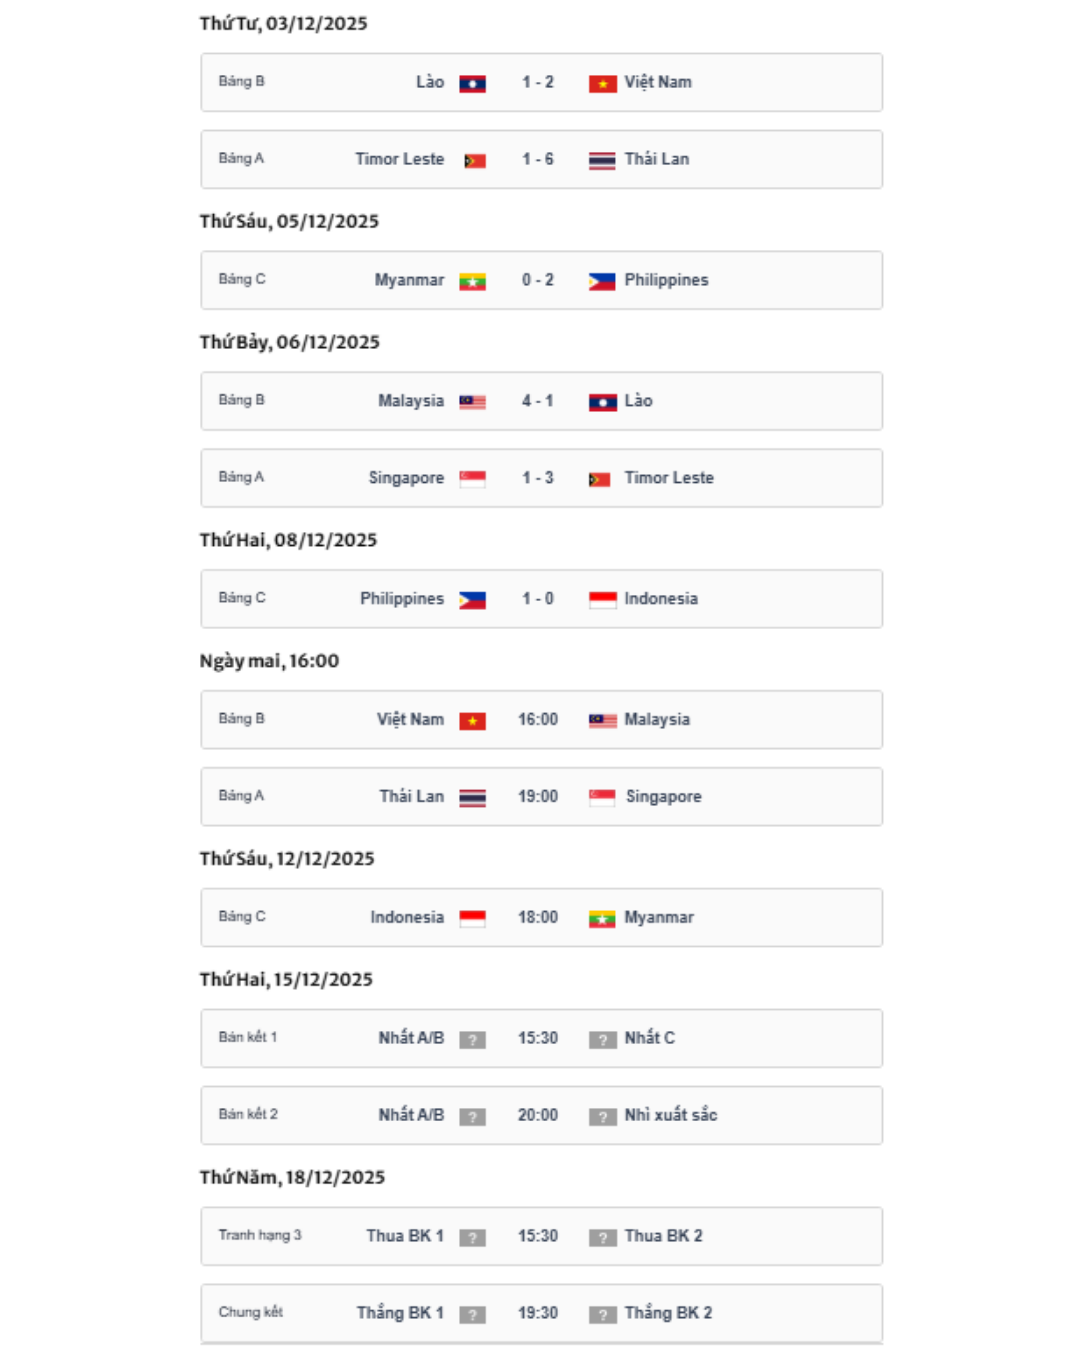1080x1350 pixels.
Task: Click the 18:00 time of Indonesia vs Myanmar
Action: 537,918
